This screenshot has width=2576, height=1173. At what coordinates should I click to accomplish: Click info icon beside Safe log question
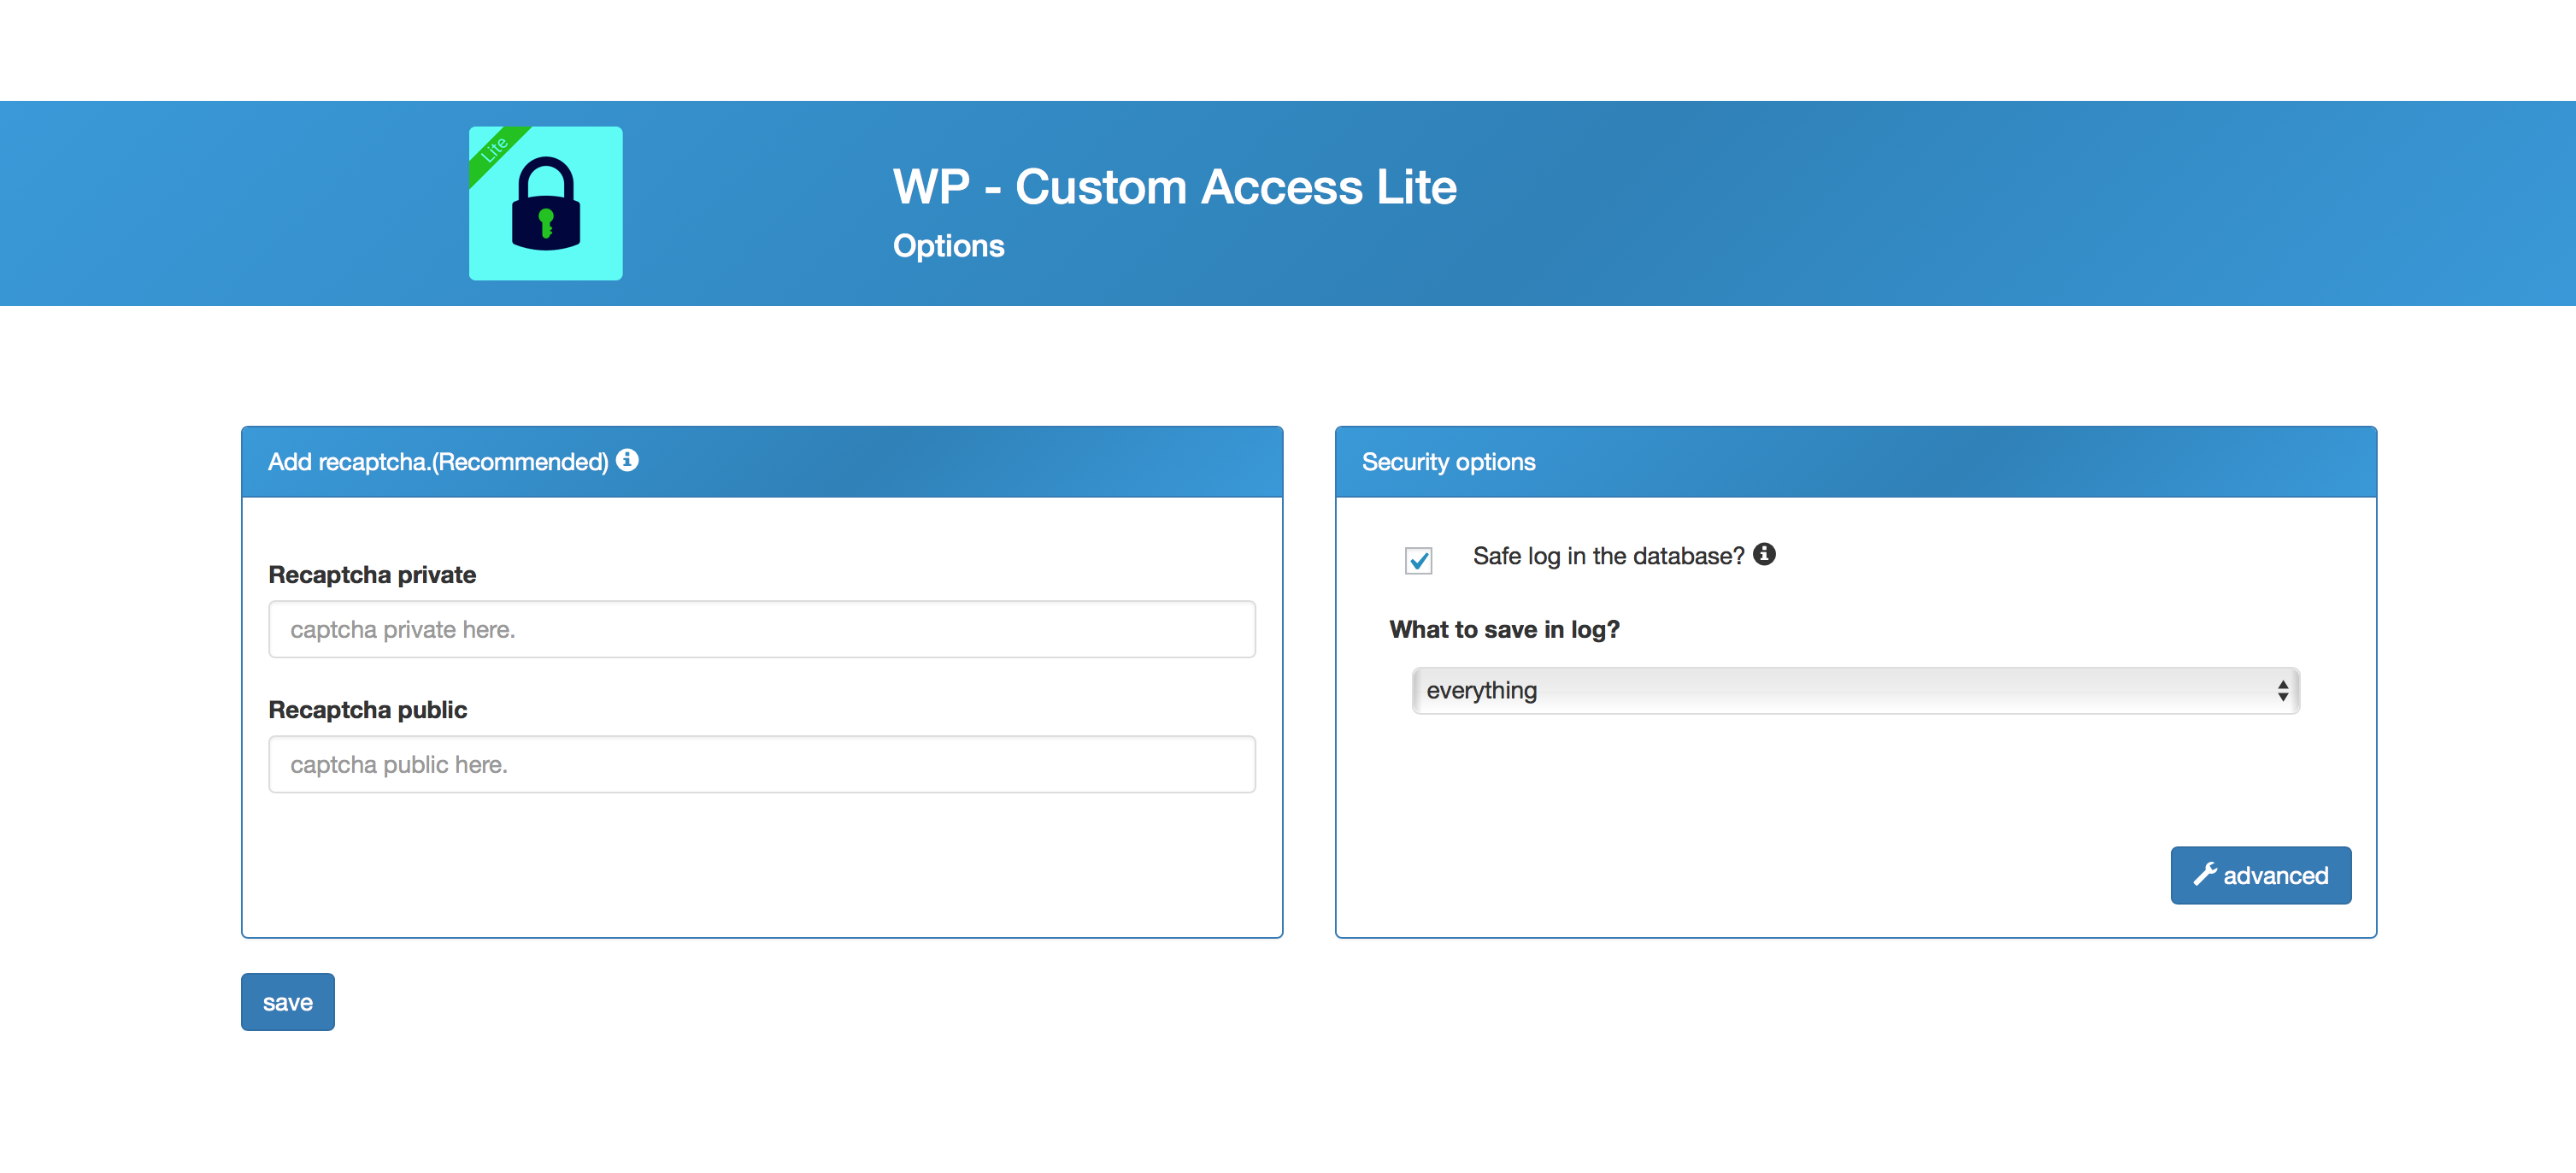pyautogui.click(x=1764, y=554)
